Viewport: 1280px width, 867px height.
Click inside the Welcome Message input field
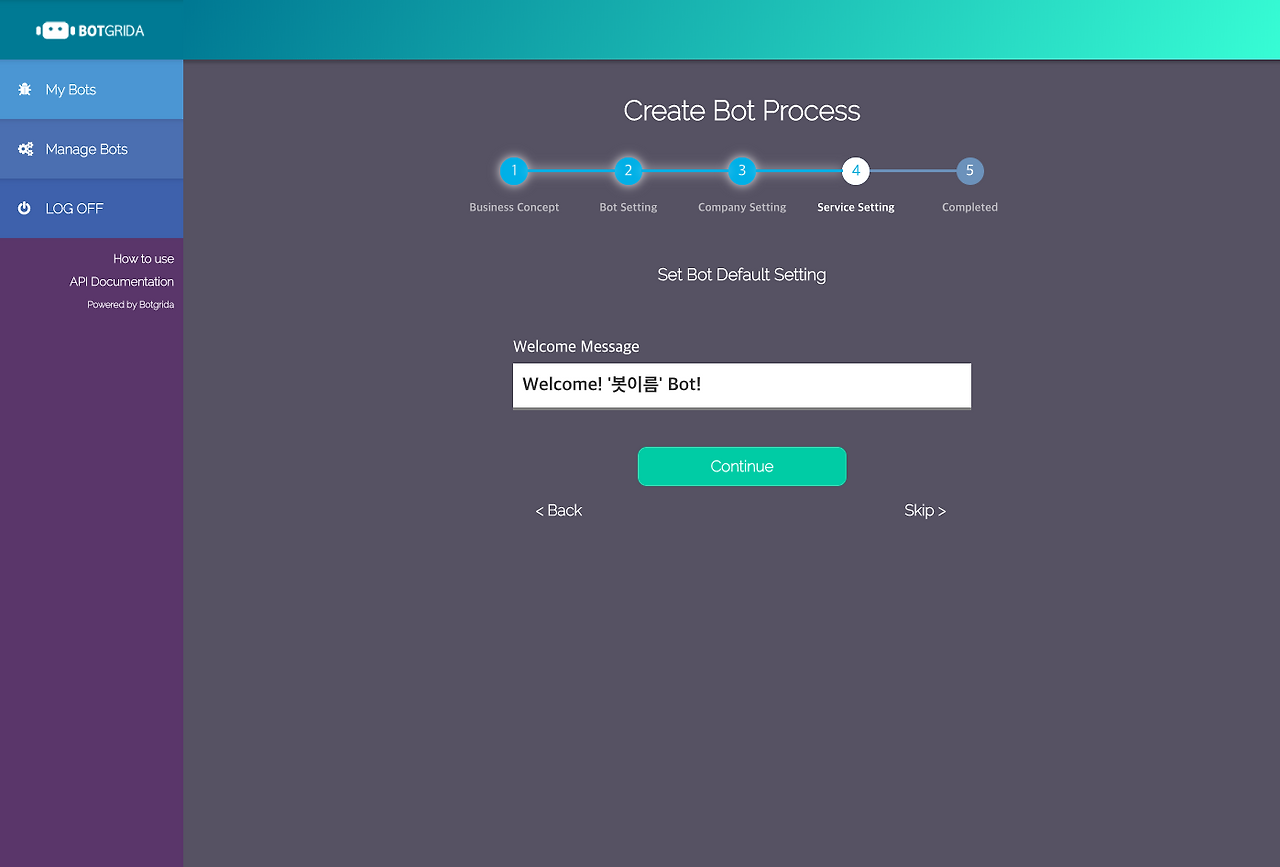point(741,385)
